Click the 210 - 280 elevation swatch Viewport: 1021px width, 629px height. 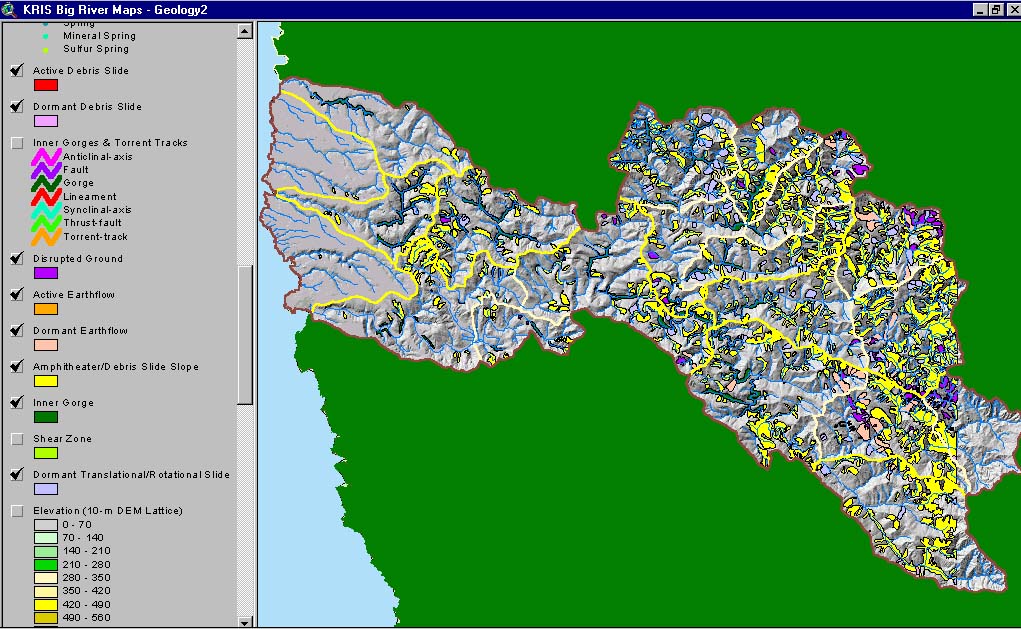(46, 565)
